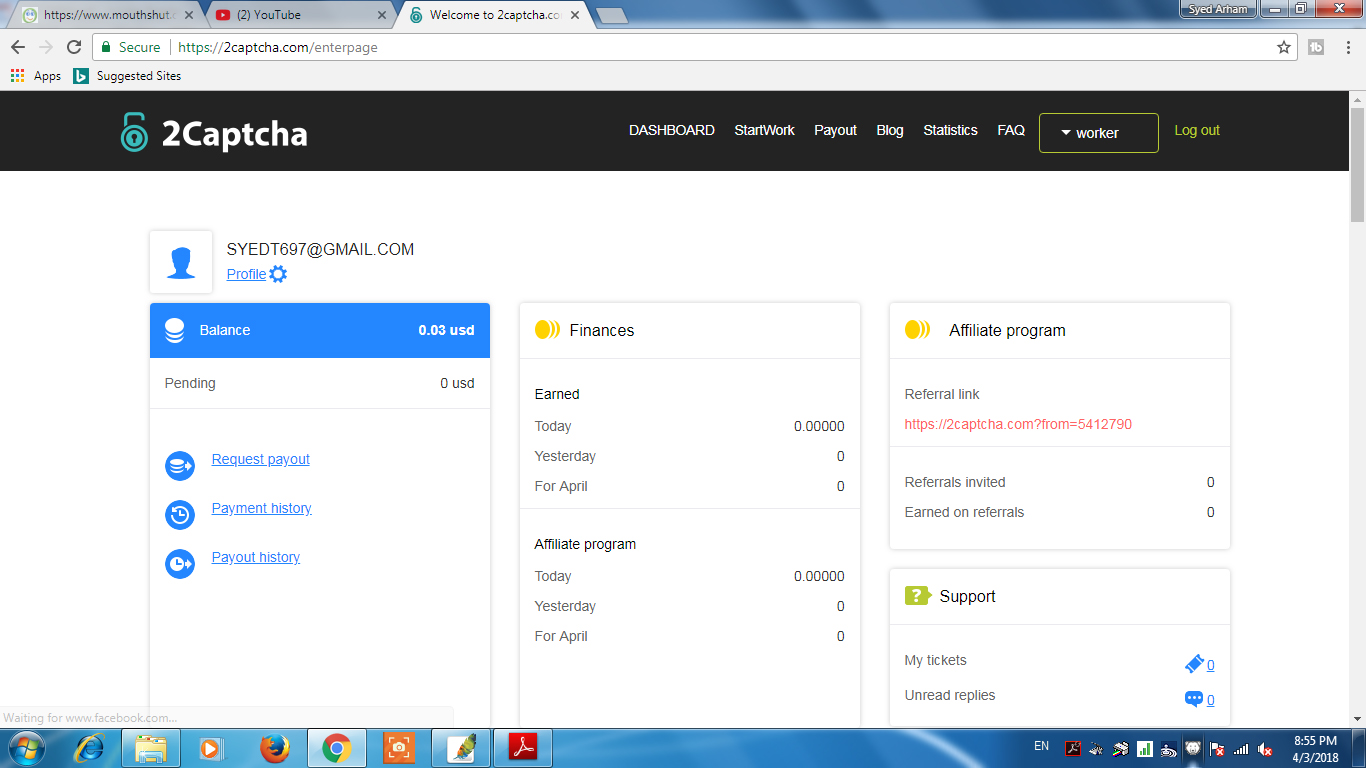Click the Payment history clock icon
1366x768 pixels.
coord(180,515)
